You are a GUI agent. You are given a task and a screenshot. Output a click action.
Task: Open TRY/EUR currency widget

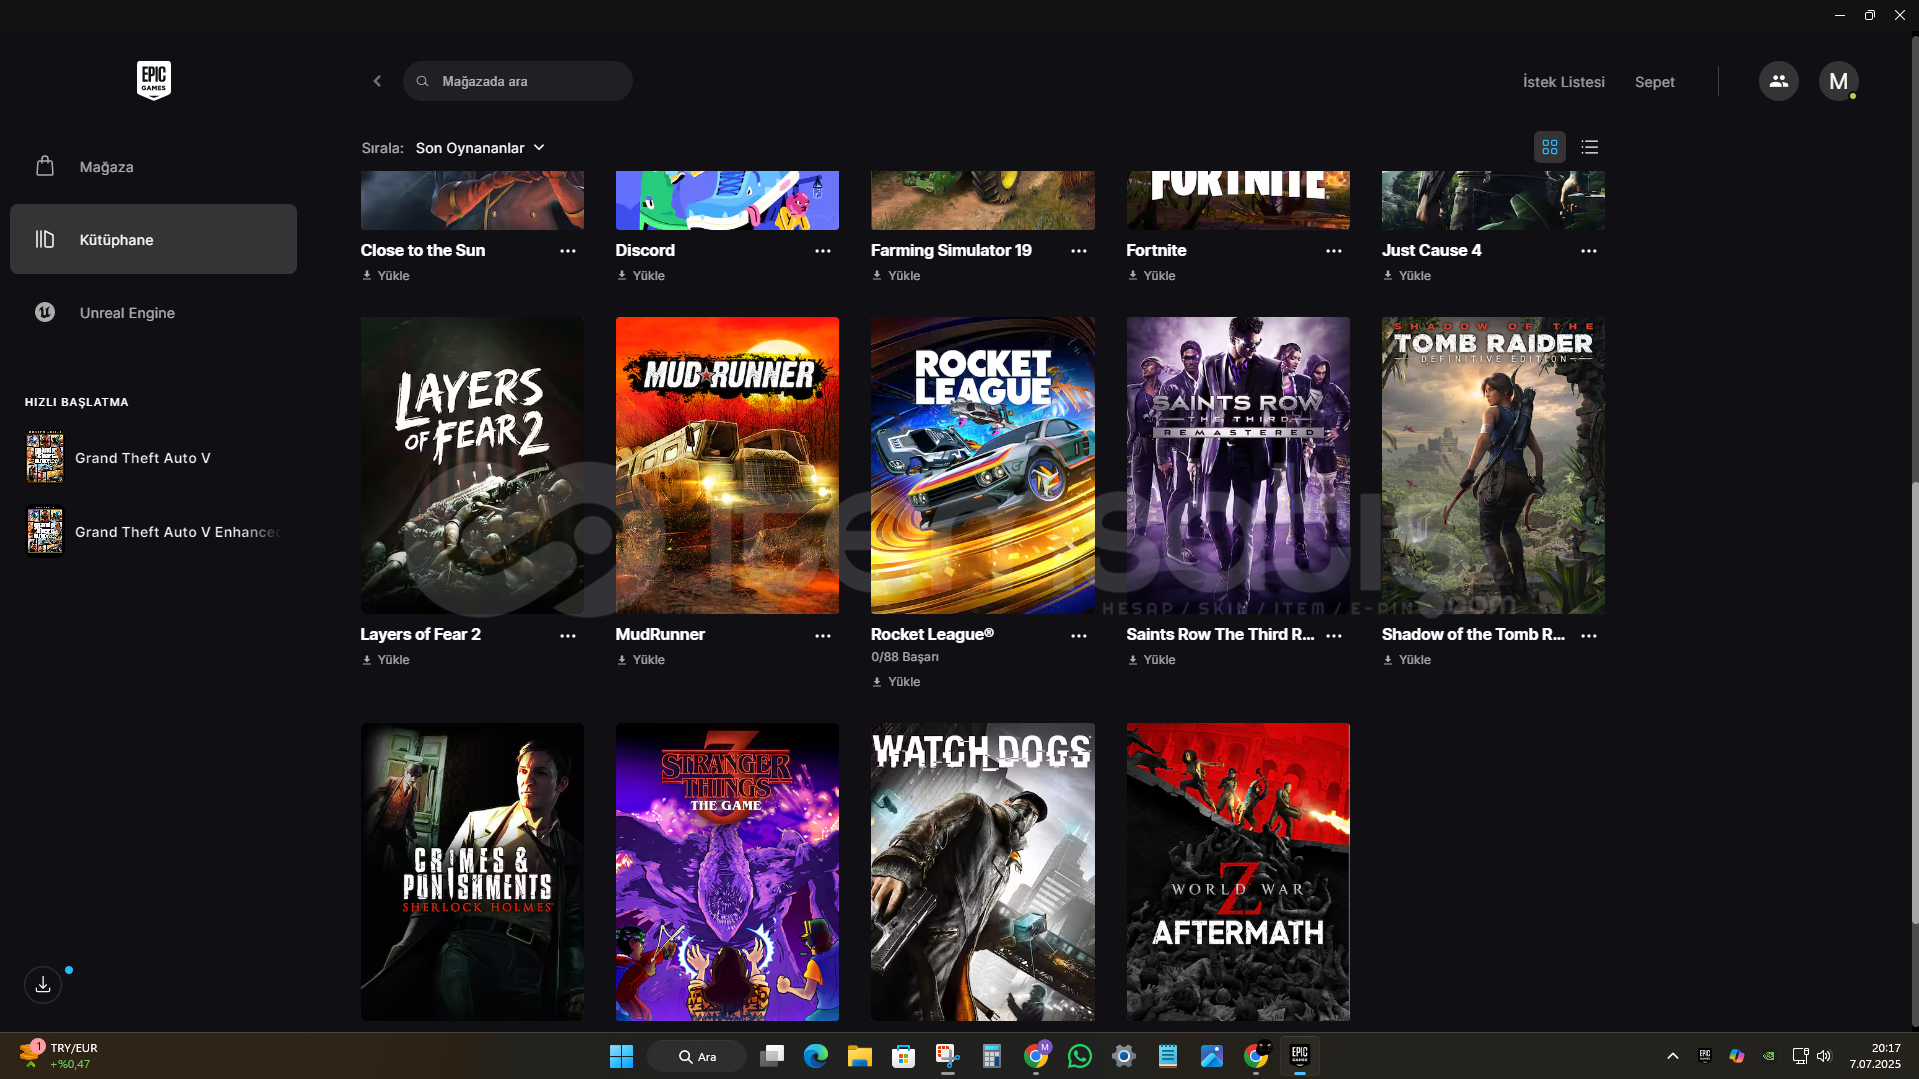[58, 1056]
